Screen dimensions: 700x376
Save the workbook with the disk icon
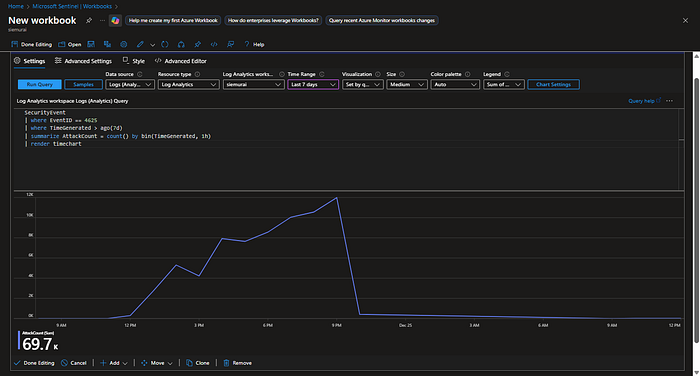(x=91, y=44)
